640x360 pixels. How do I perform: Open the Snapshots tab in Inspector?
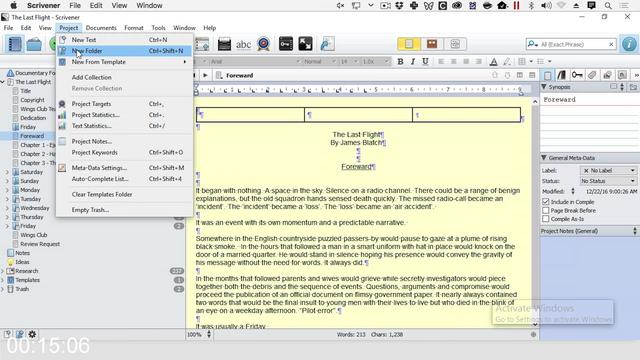pos(607,75)
